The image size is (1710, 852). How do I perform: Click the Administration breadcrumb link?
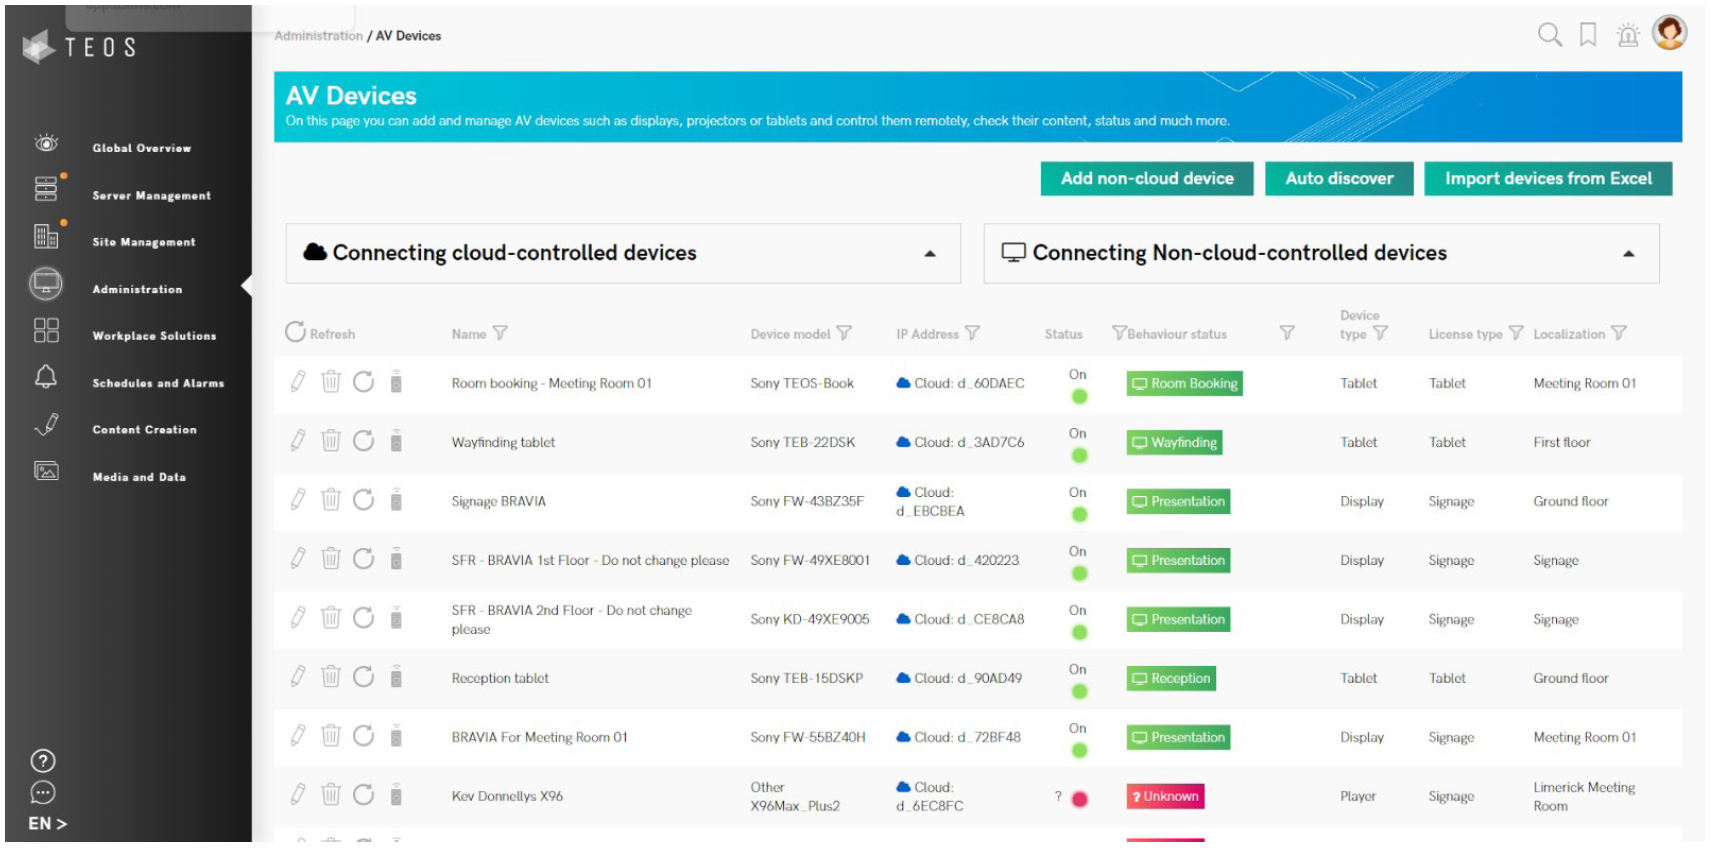(x=318, y=36)
